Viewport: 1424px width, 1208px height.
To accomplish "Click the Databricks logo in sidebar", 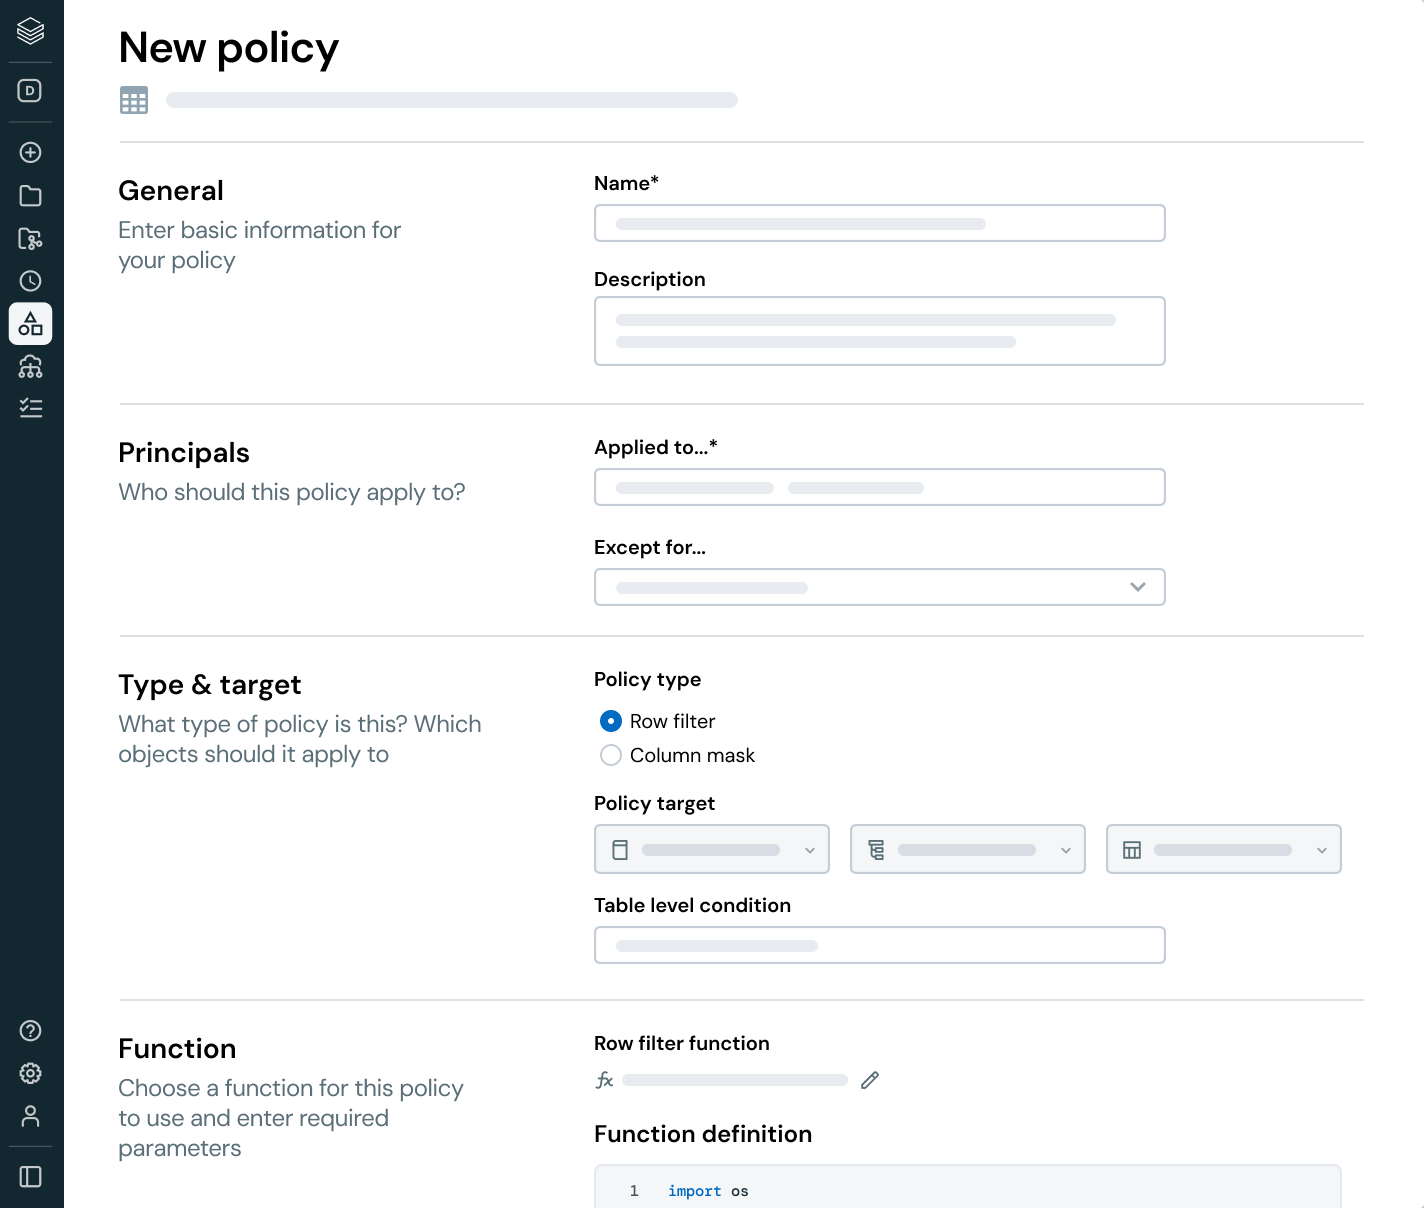I will [31, 31].
